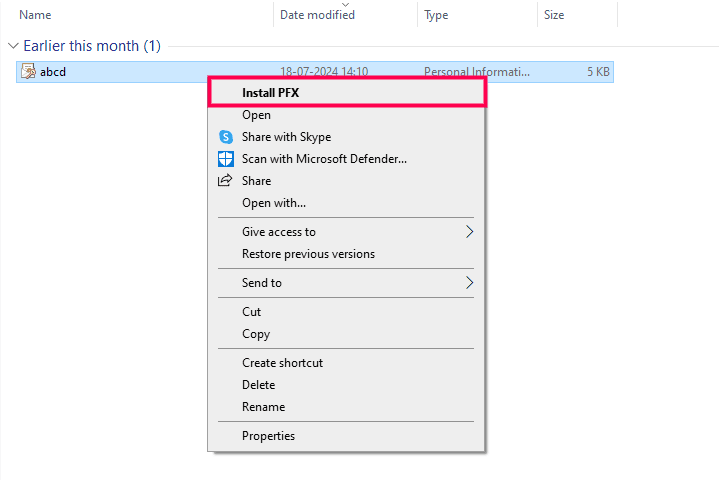Open Properties from the context menu
The height and width of the screenshot is (480, 719).
[x=268, y=436]
